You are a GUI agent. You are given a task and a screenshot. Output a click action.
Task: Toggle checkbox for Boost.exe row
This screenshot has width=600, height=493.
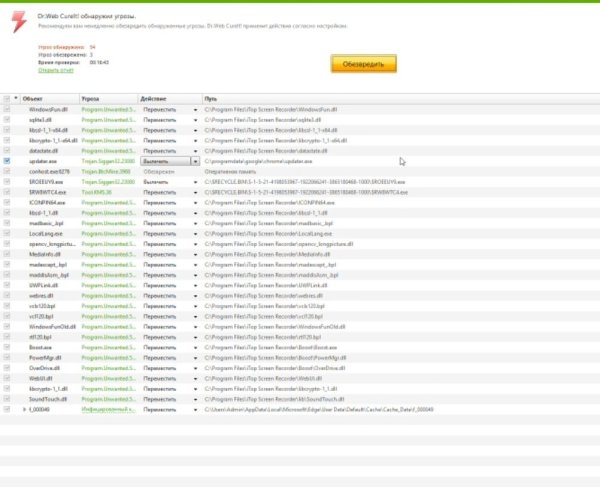[7, 347]
